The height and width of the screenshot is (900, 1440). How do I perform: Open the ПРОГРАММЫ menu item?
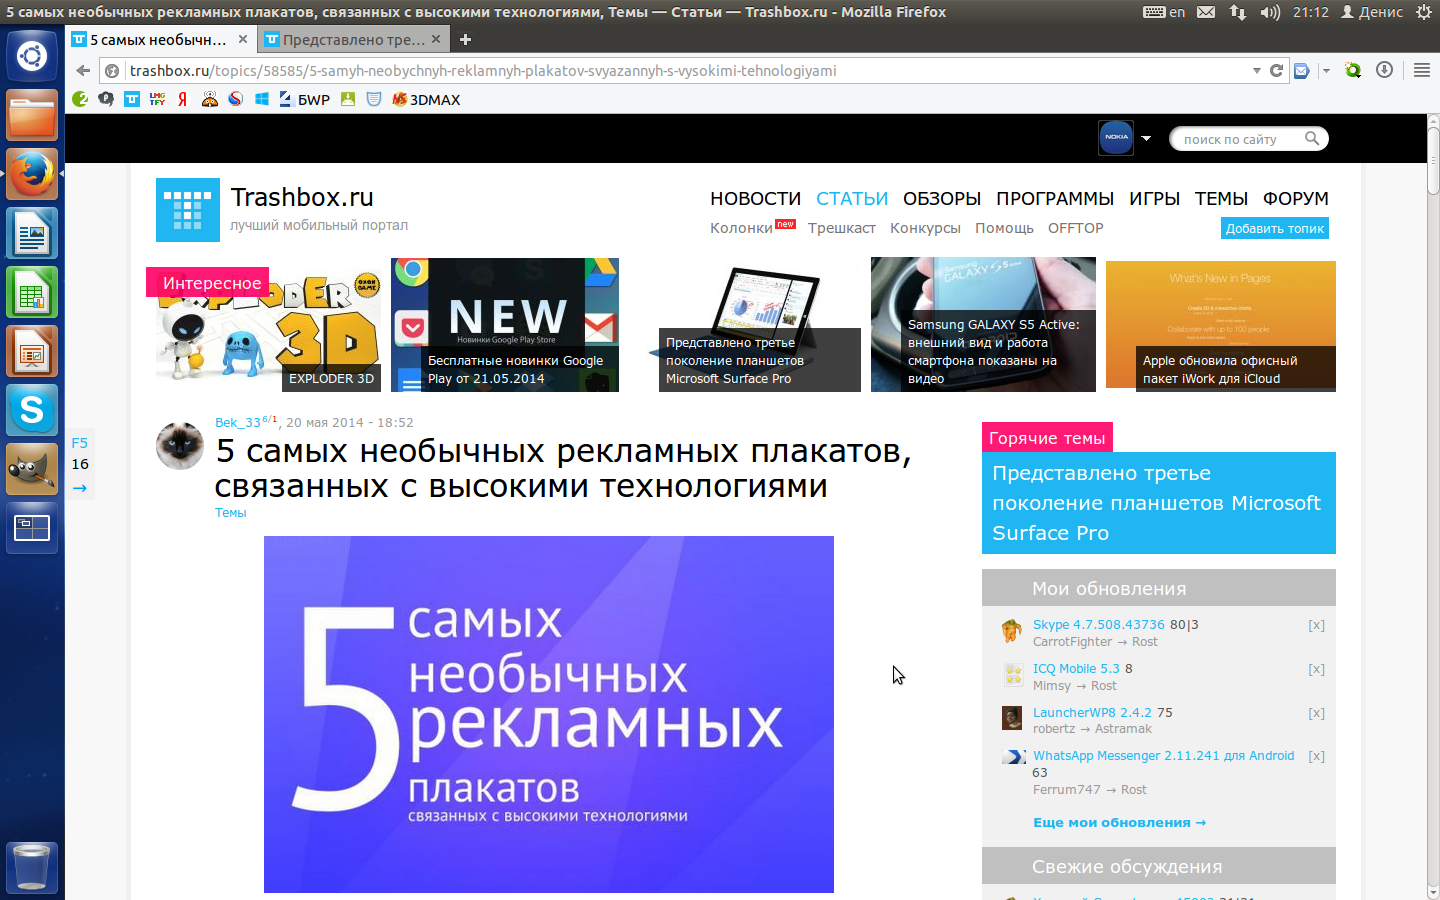point(1055,198)
